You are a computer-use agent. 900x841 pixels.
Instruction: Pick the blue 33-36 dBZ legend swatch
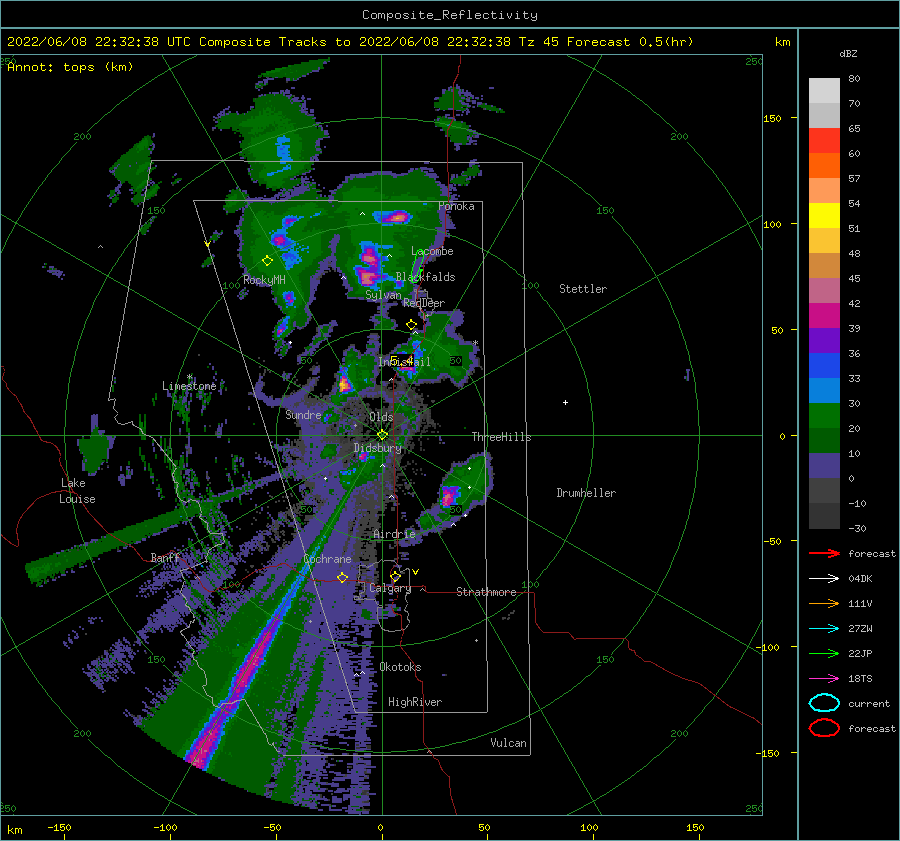pyautogui.click(x=824, y=366)
